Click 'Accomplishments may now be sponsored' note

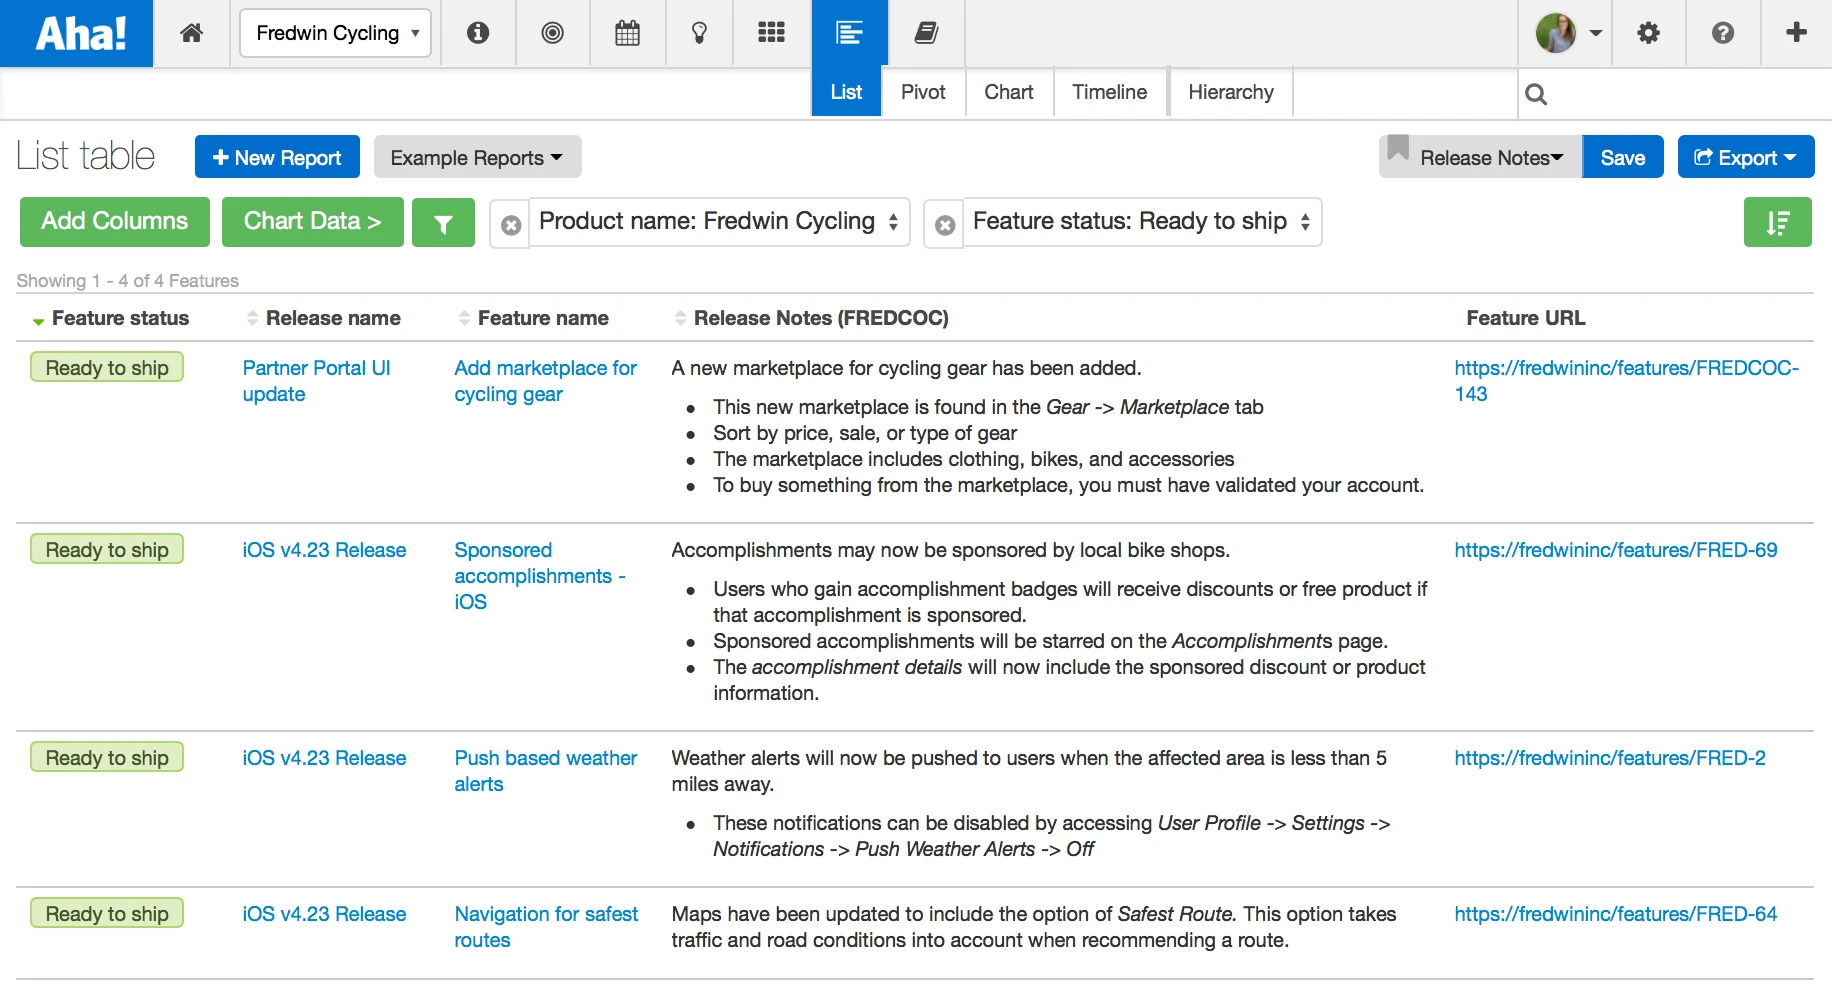(x=950, y=550)
